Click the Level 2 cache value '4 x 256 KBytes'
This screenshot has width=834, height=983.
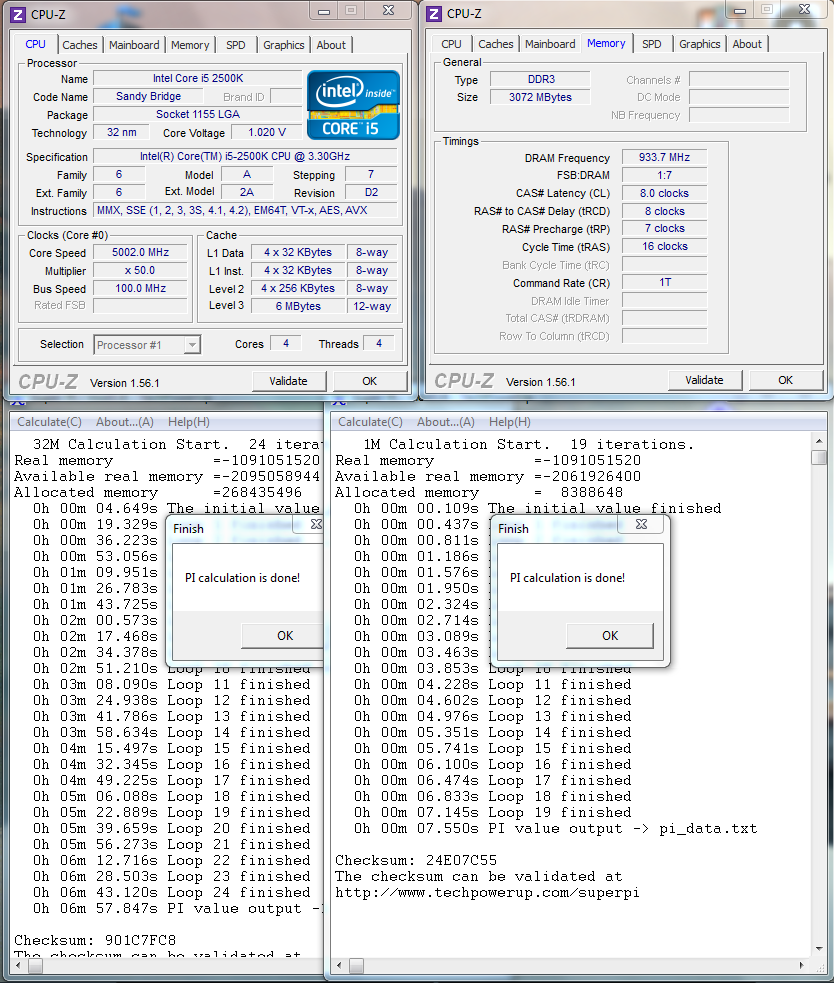(x=298, y=288)
